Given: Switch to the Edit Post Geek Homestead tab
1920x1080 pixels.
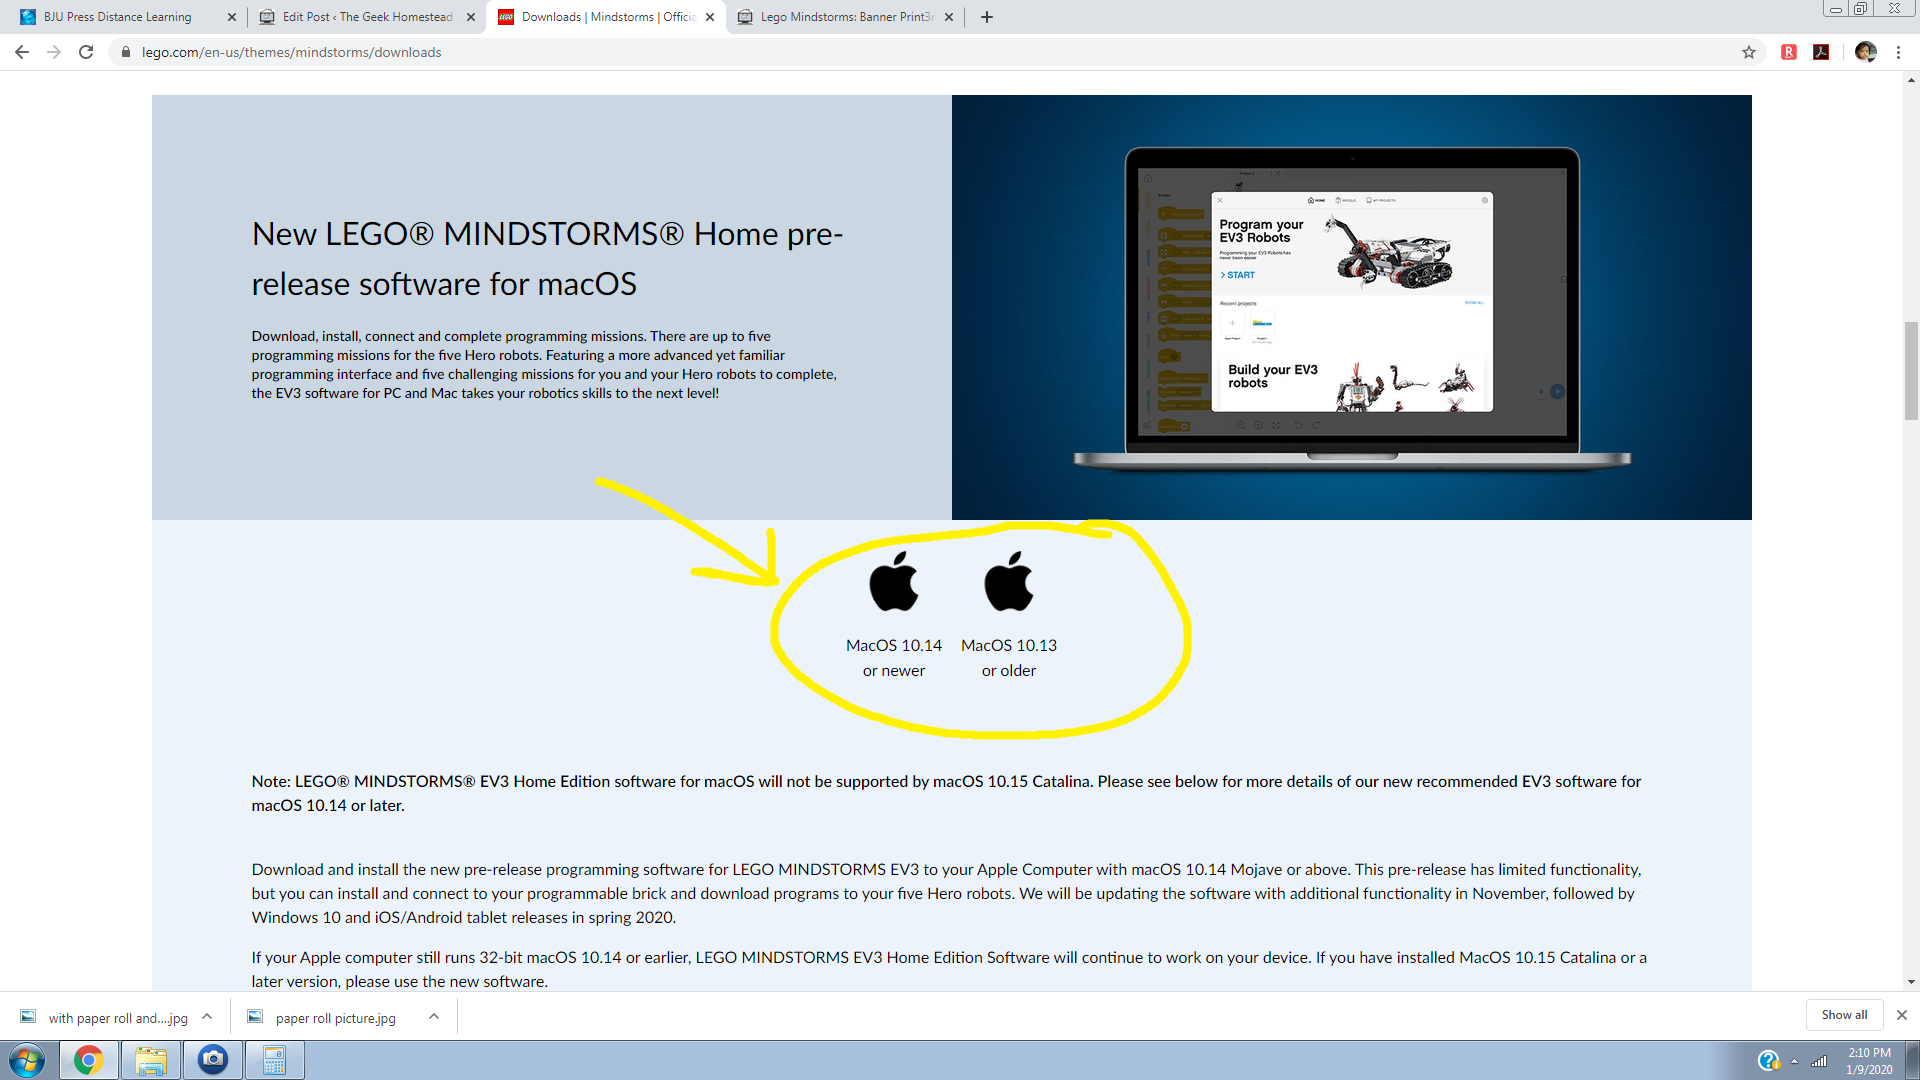Looking at the screenshot, I should click(x=367, y=17).
